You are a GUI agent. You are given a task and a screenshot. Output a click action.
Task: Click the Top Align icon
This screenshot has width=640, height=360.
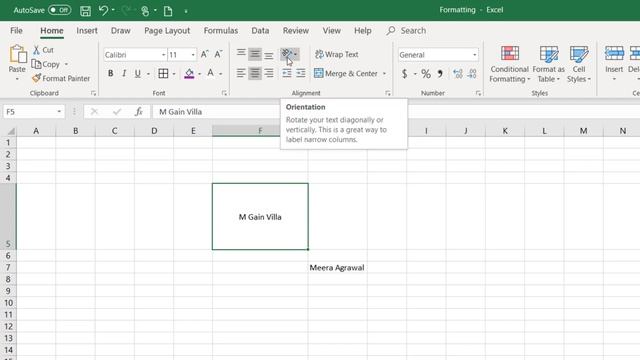click(x=241, y=54)
